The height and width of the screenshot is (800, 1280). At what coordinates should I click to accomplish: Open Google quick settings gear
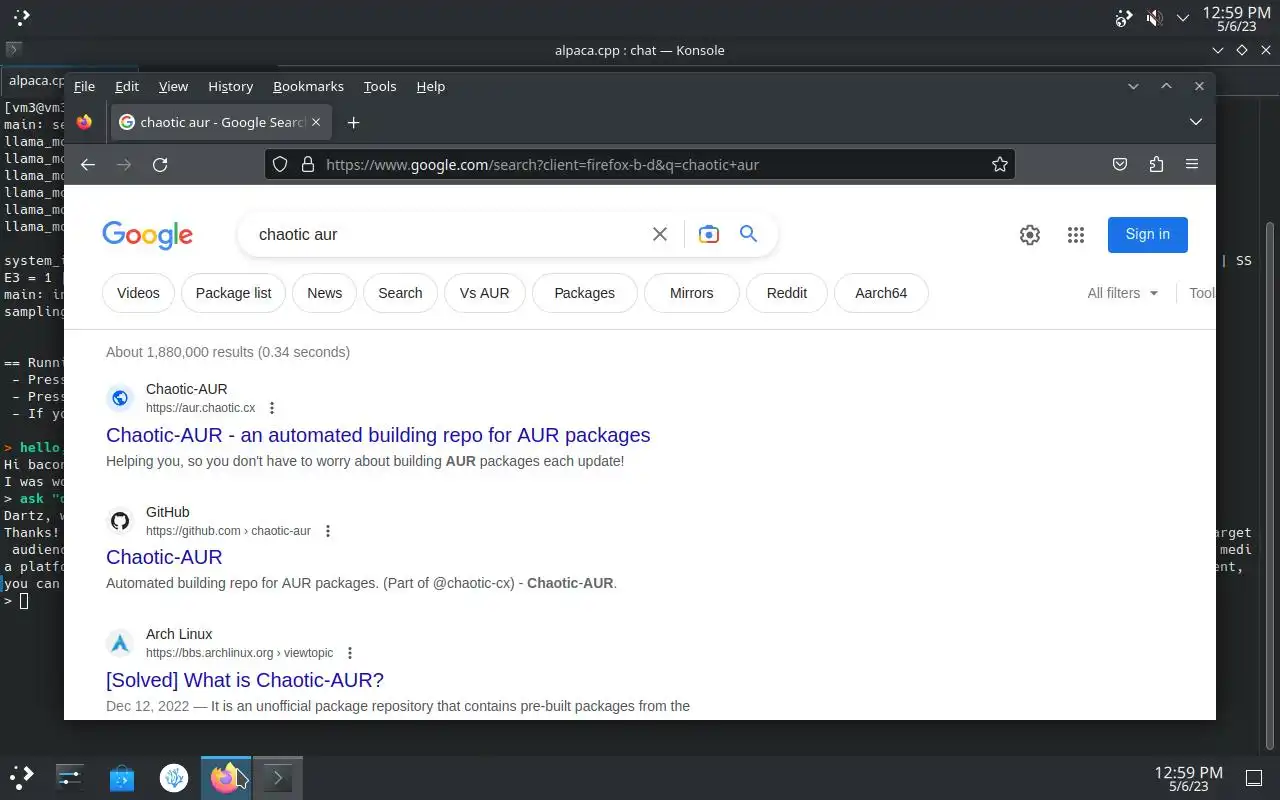[x=1030, y=235]
